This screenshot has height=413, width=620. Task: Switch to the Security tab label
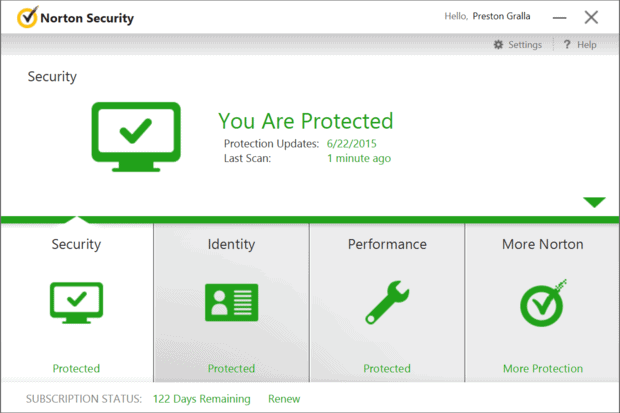click(x=76, y=244)
